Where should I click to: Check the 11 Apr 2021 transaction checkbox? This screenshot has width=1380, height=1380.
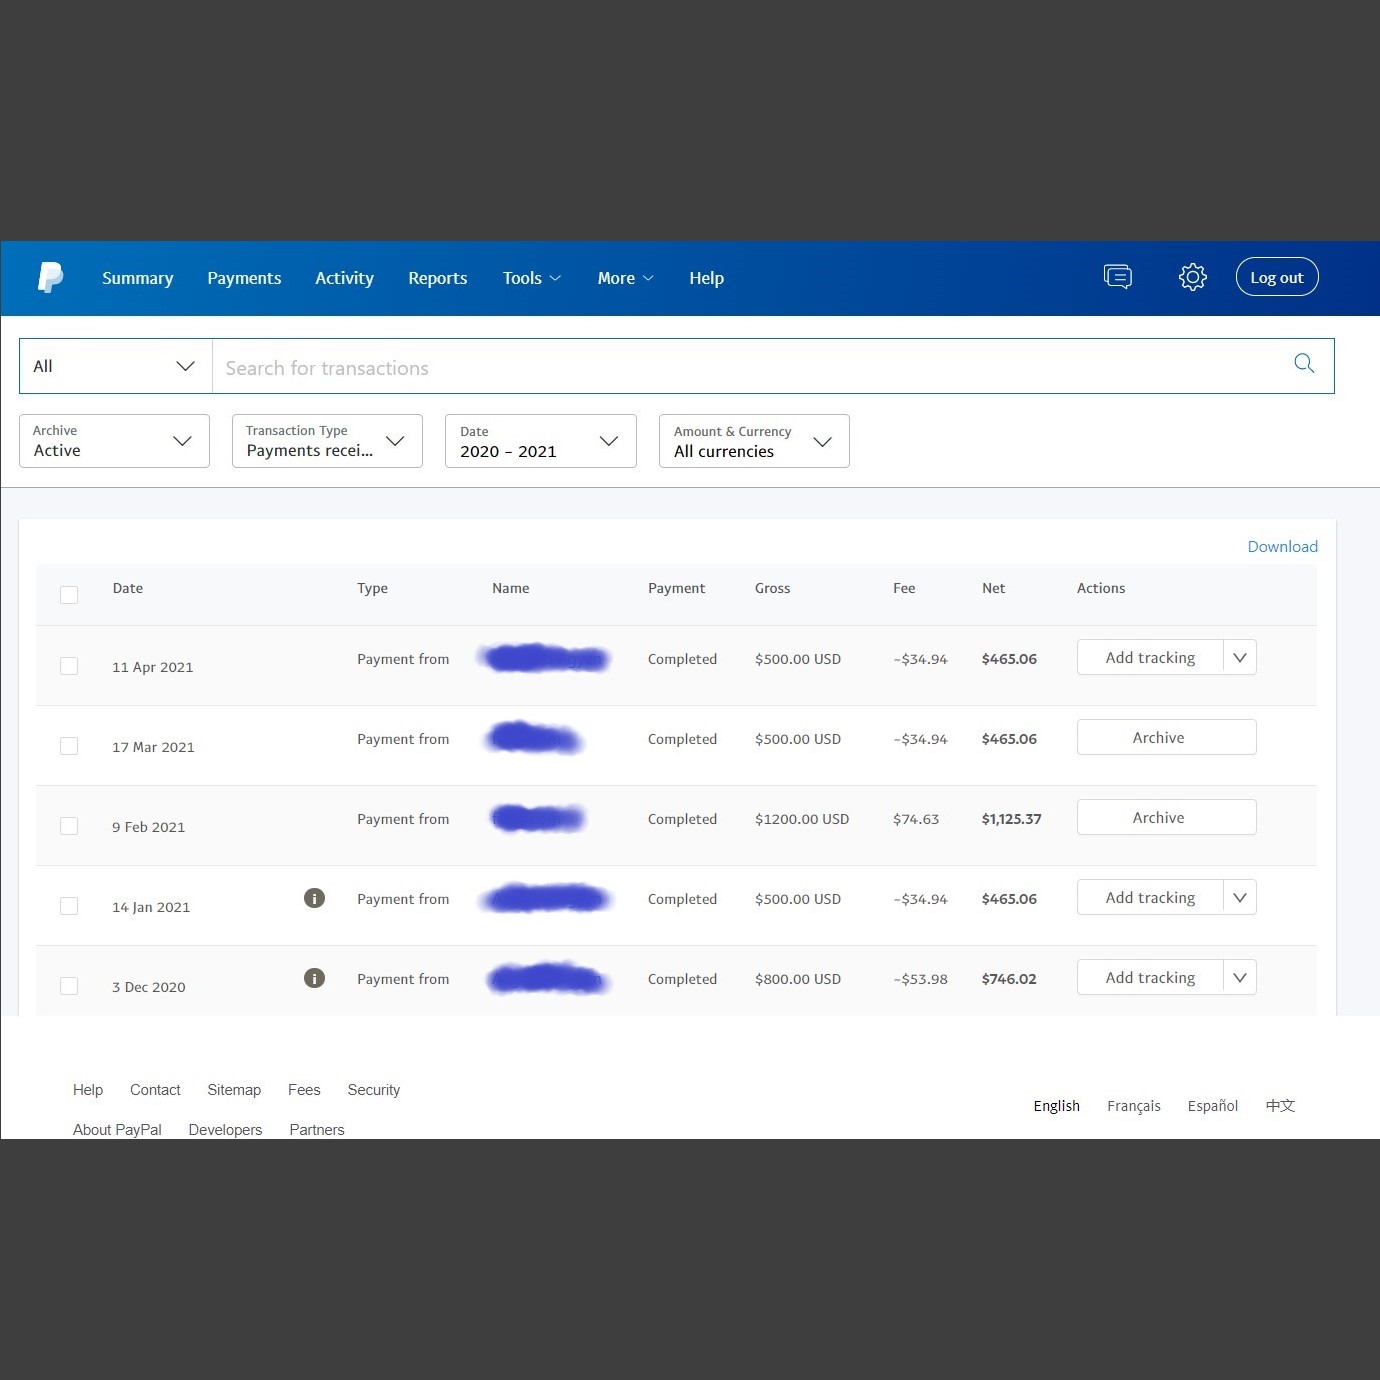tap(69, 666)
